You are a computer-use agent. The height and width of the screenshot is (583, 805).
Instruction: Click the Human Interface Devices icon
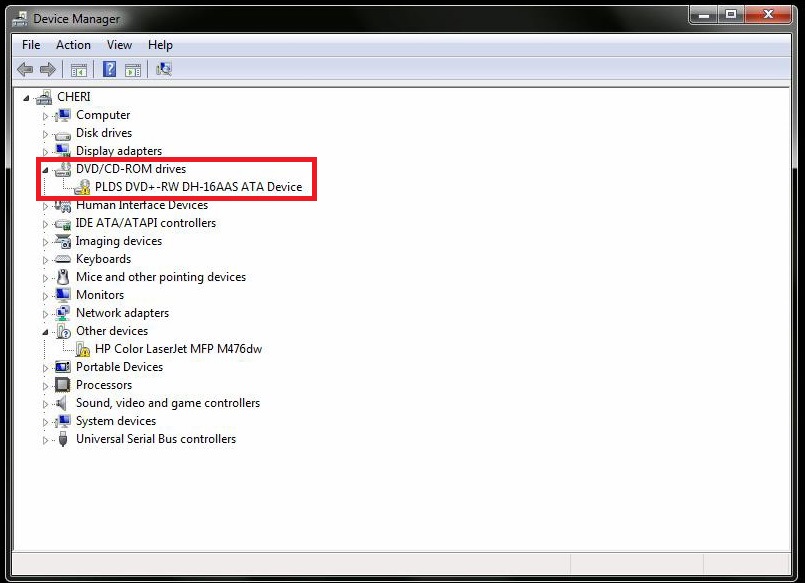click(x=63, y=206)
